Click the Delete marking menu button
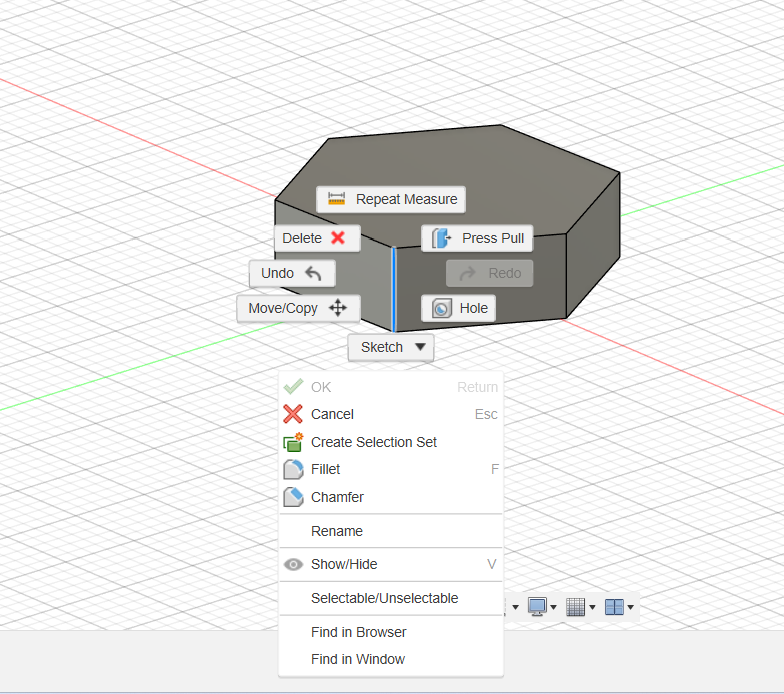784x694 pixels. [x=317, y=238]
